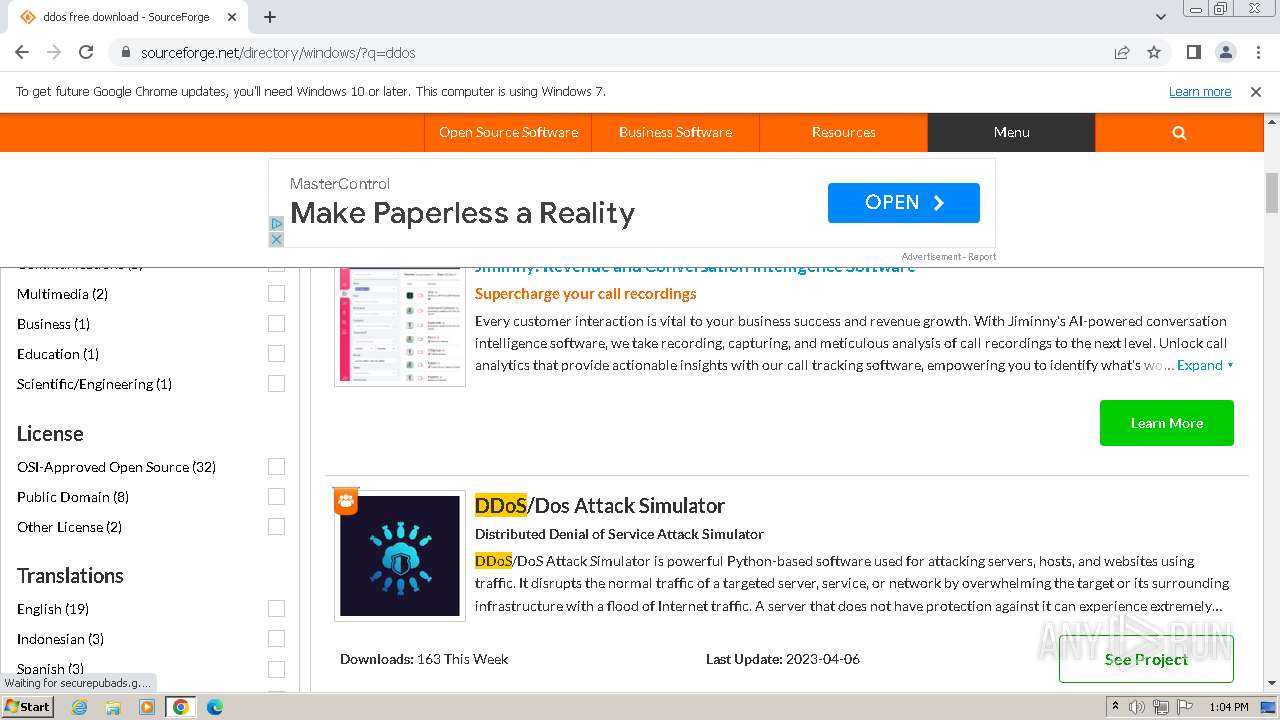This screenshot has height=720, width=1280.
Task: Open the Resources menu
Action: pos(843,132)
